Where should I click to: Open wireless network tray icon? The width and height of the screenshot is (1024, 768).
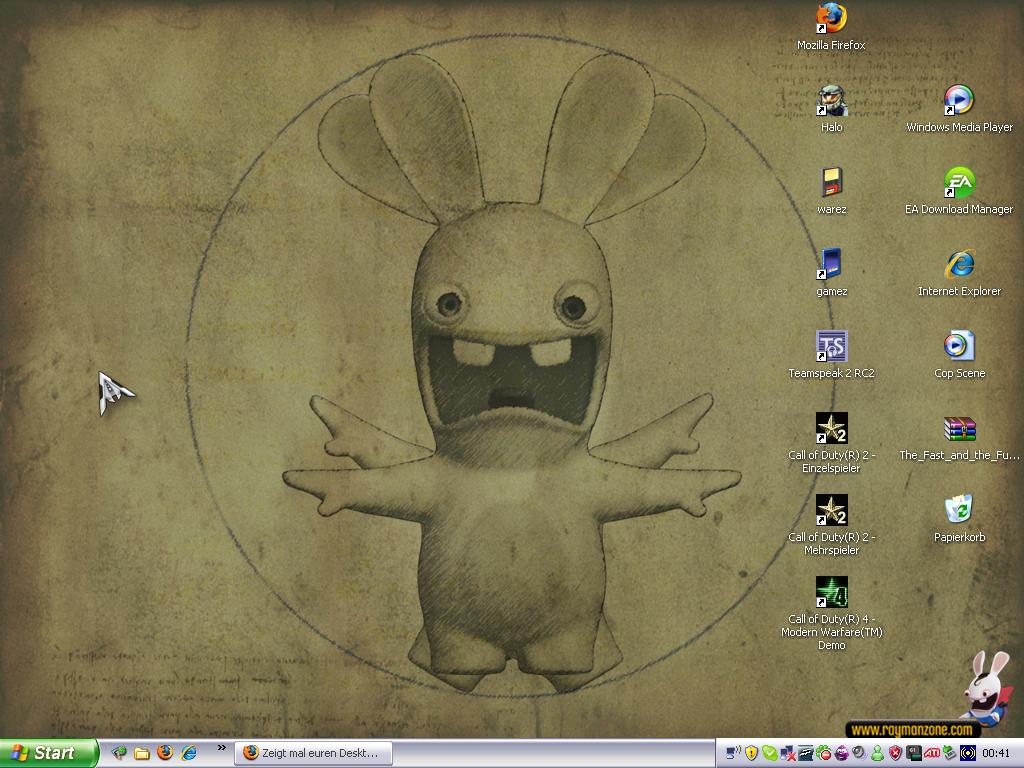[733, 753]
